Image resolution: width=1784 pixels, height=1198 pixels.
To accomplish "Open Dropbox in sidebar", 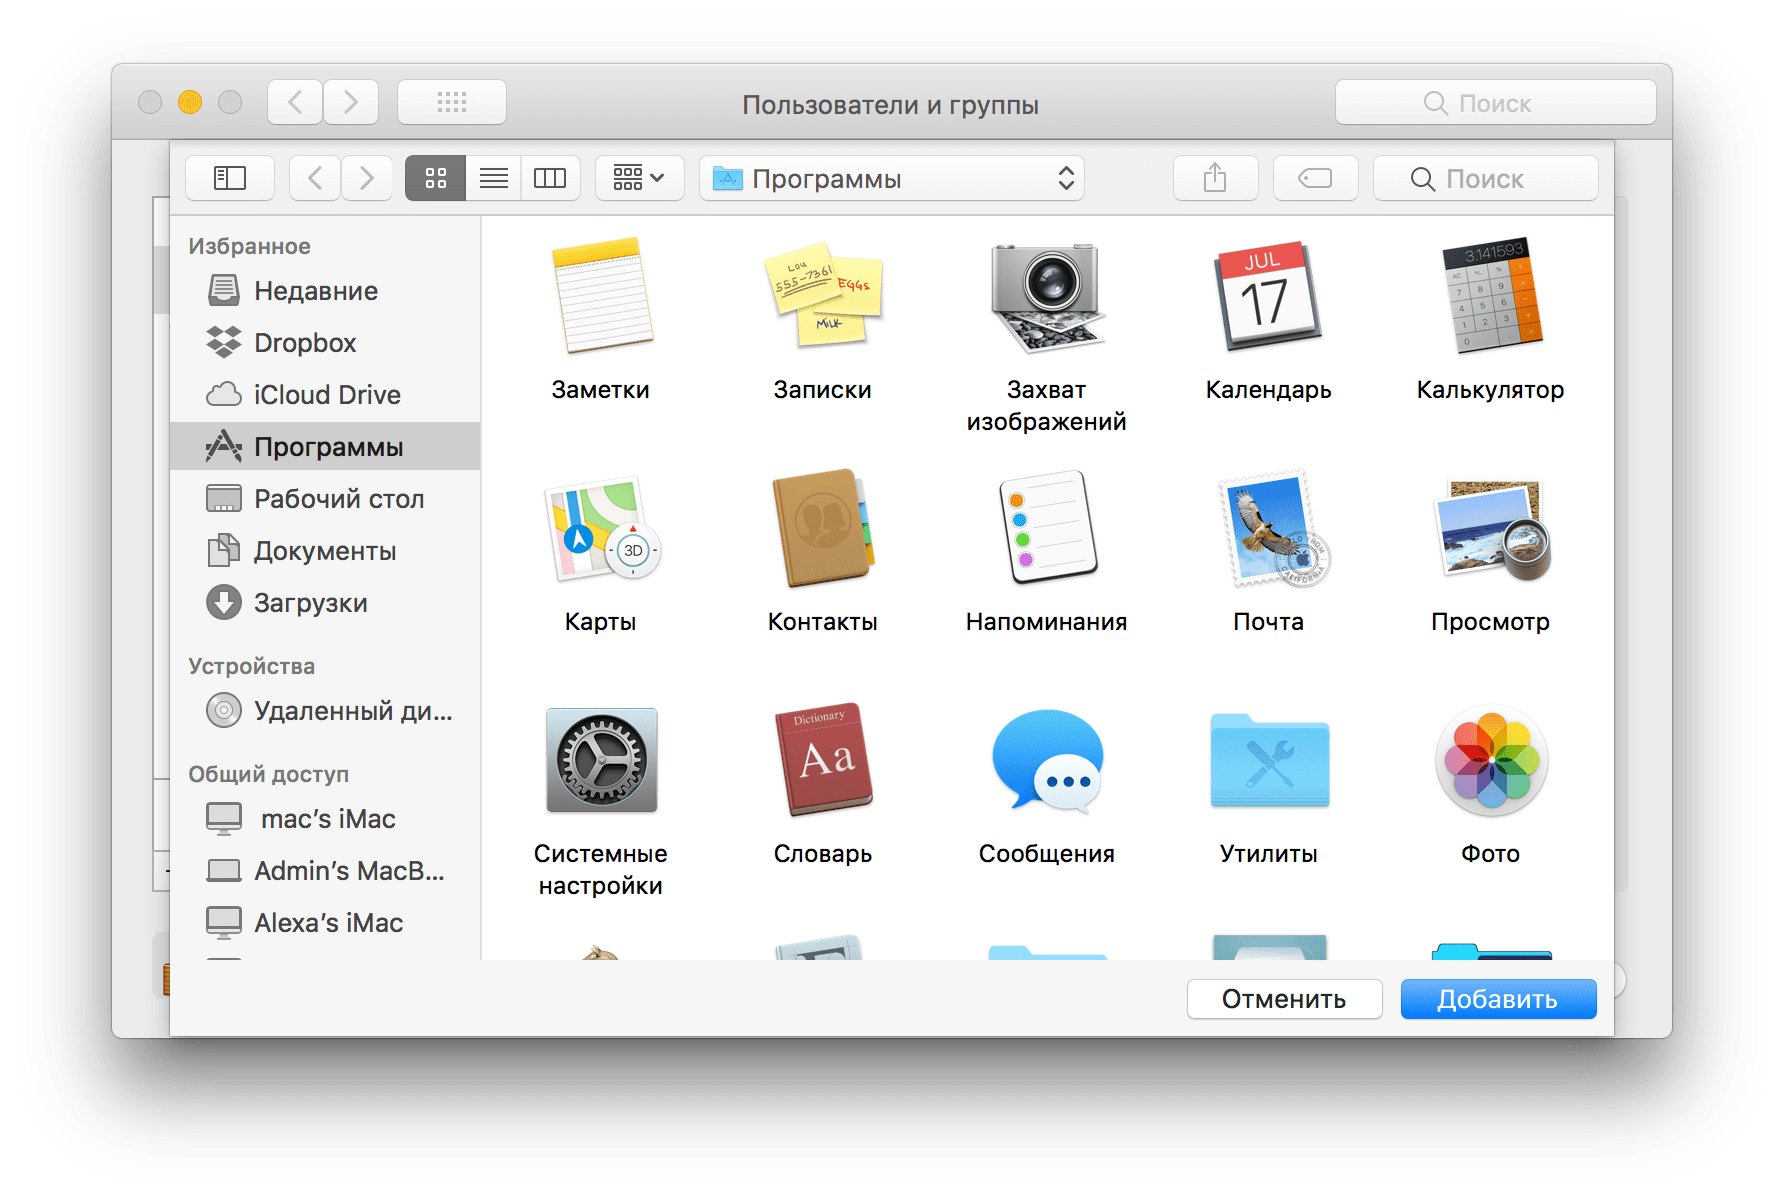I will [x=325, y=342].
